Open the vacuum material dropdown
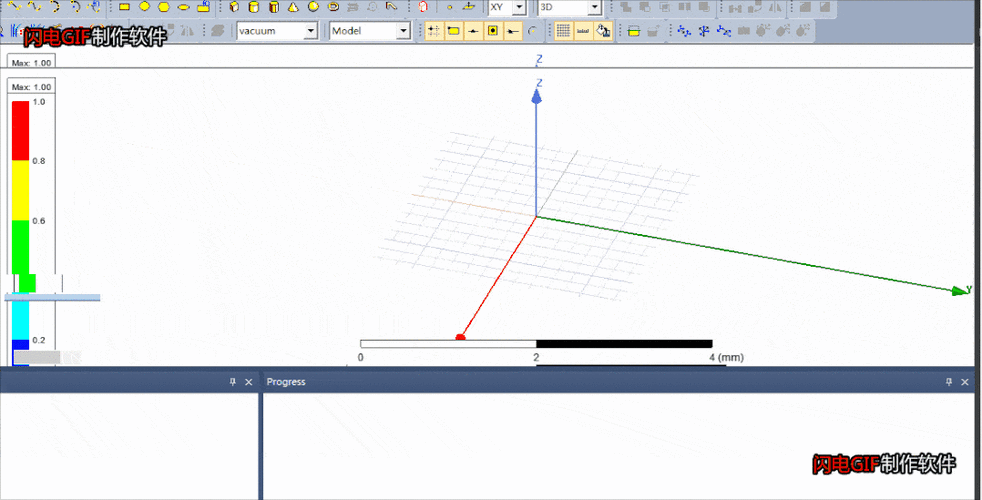Image resolution: width=982 pixels, height=500 pixels. tap(310, 31)
